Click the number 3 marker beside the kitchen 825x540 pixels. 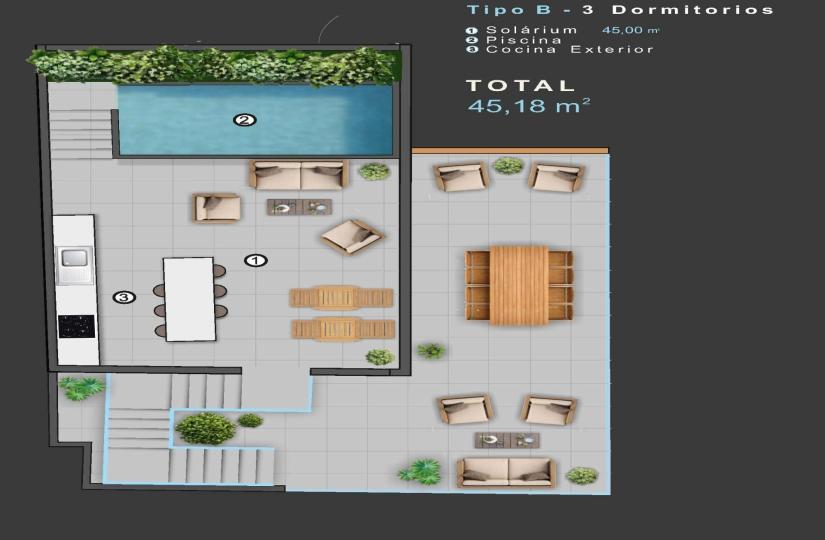(x=123, y=297)
